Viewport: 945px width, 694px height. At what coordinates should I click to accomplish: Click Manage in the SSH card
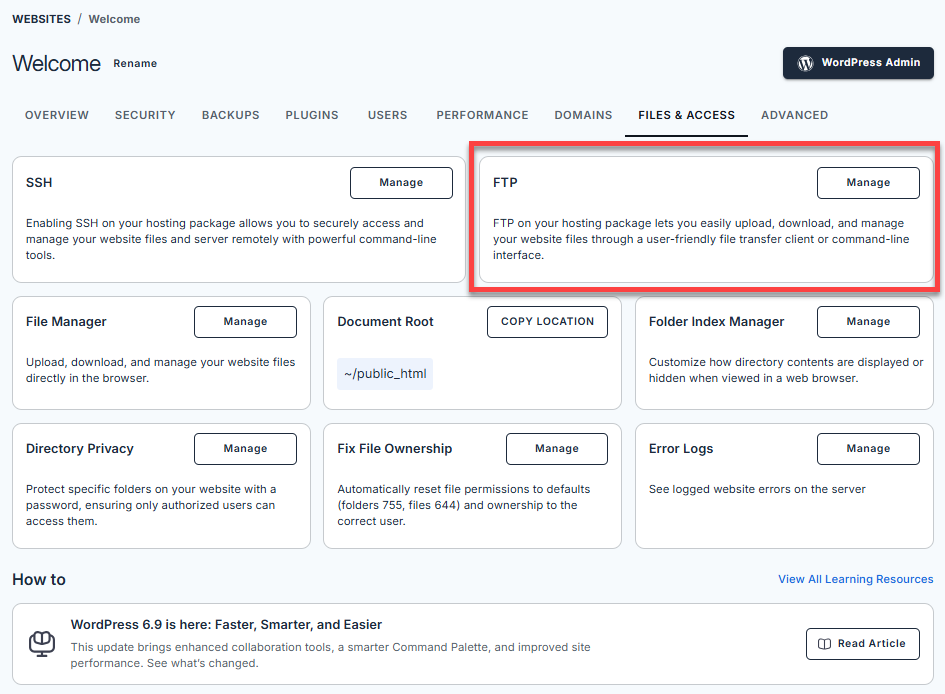[x=401, y=183]
